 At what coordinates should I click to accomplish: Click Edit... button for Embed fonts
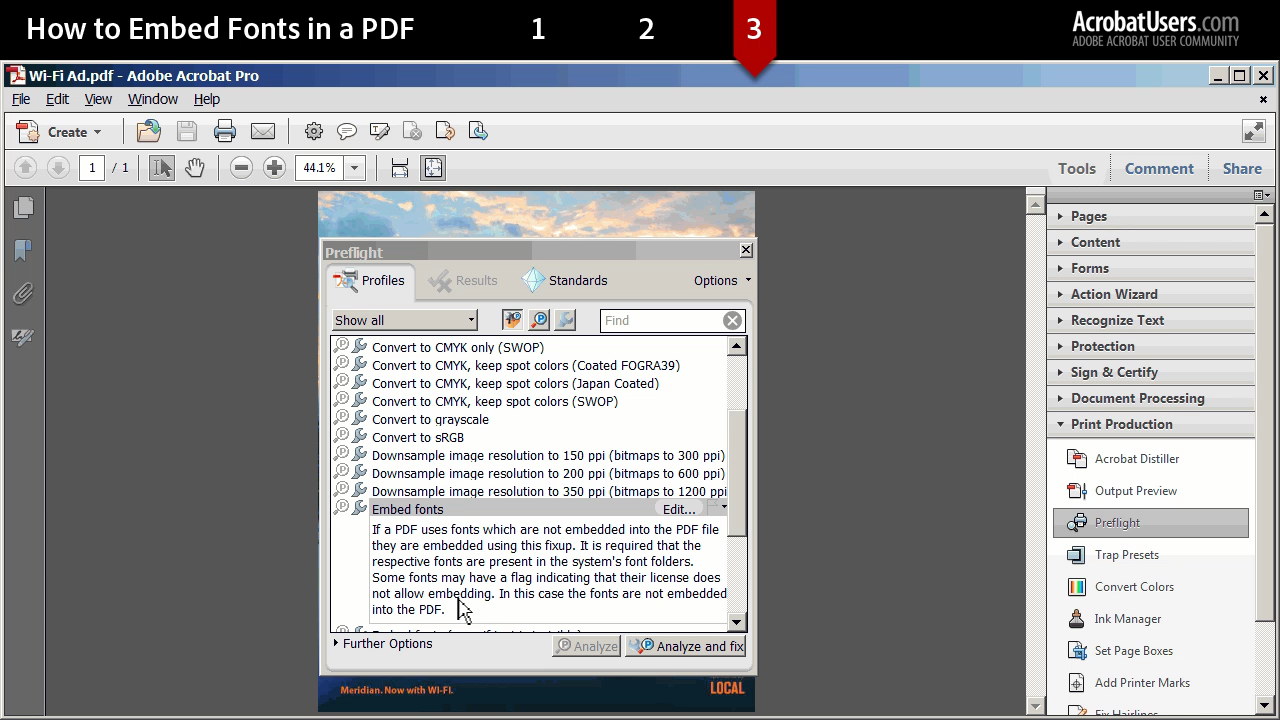click(x=679, y=510)
